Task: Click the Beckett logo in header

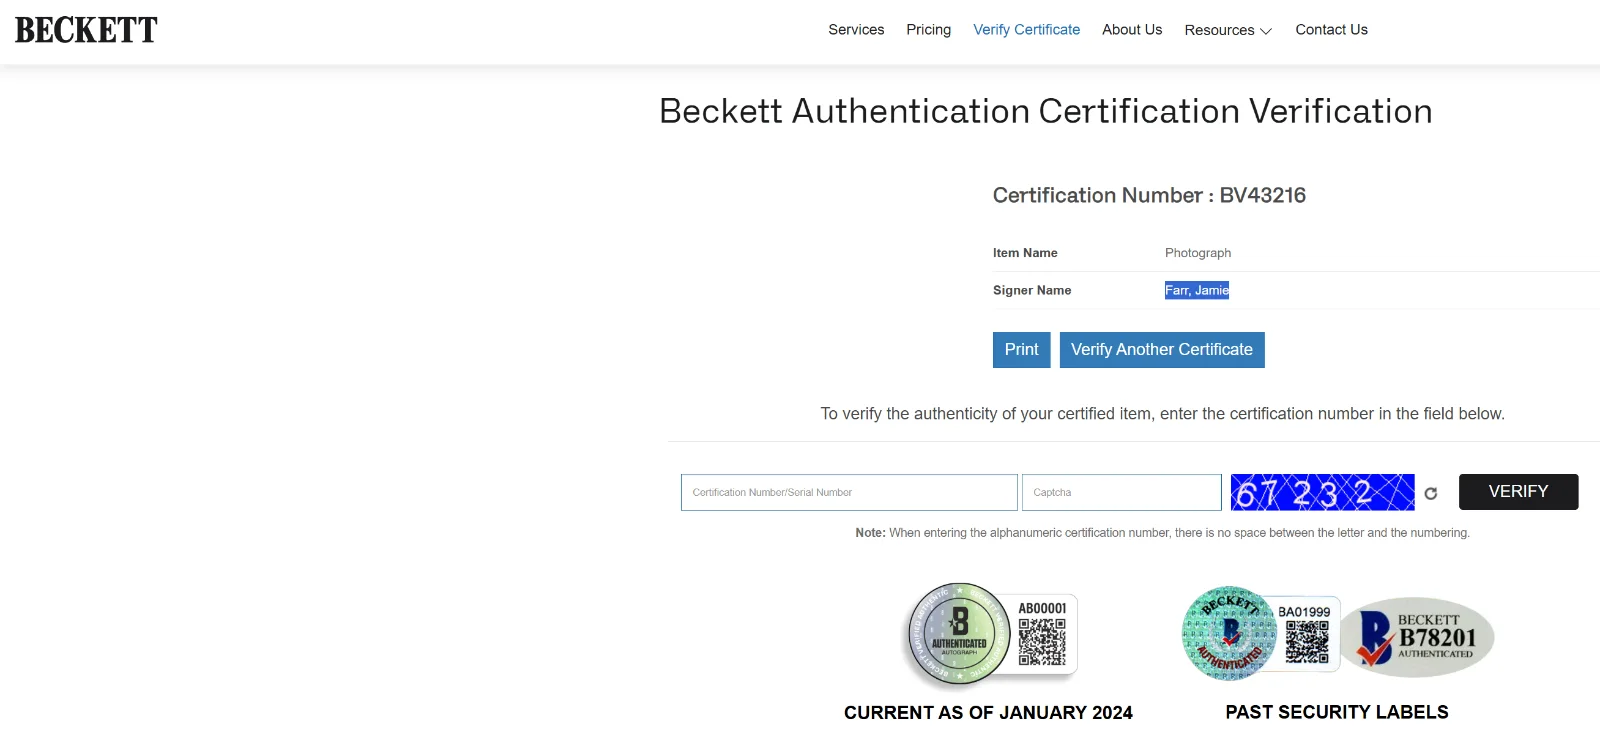Action: [x=86, y=30]
